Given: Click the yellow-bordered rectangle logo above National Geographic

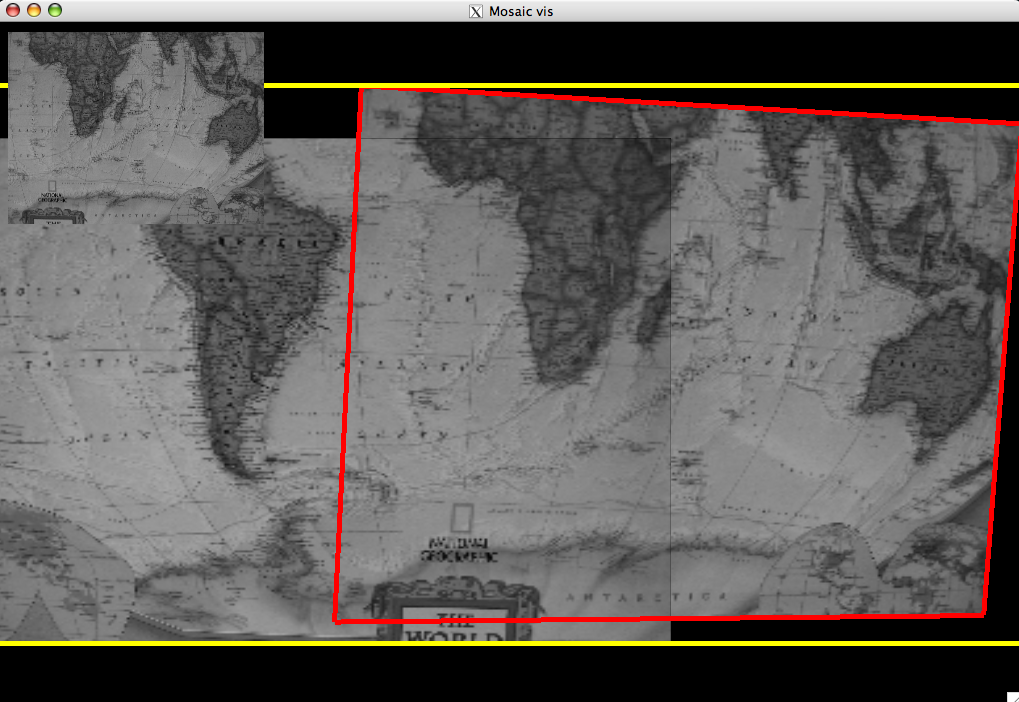Looking at the screenshot, I should [461, 517].
